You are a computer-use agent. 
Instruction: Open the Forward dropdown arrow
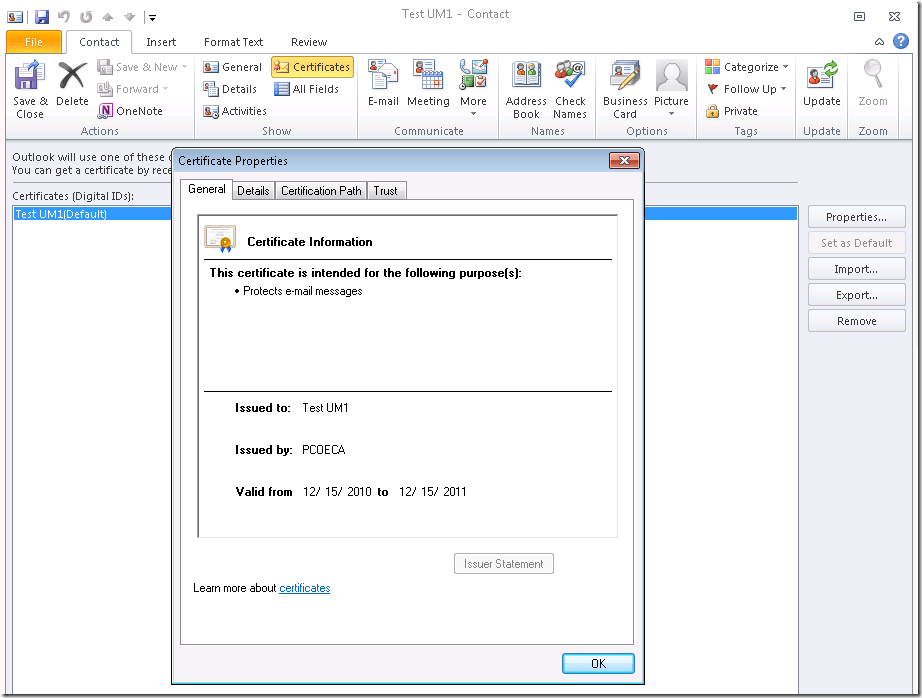(166, 89)
